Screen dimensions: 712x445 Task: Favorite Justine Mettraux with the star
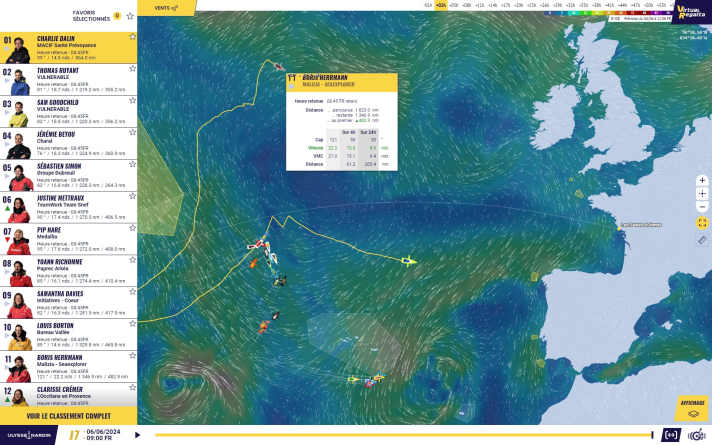tap(132, 196)
